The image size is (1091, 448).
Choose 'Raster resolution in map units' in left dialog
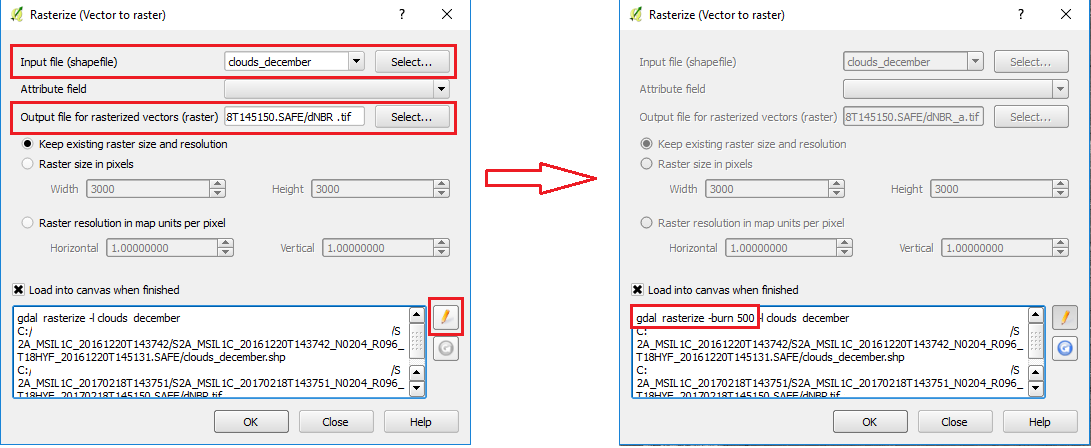[28, 223]
